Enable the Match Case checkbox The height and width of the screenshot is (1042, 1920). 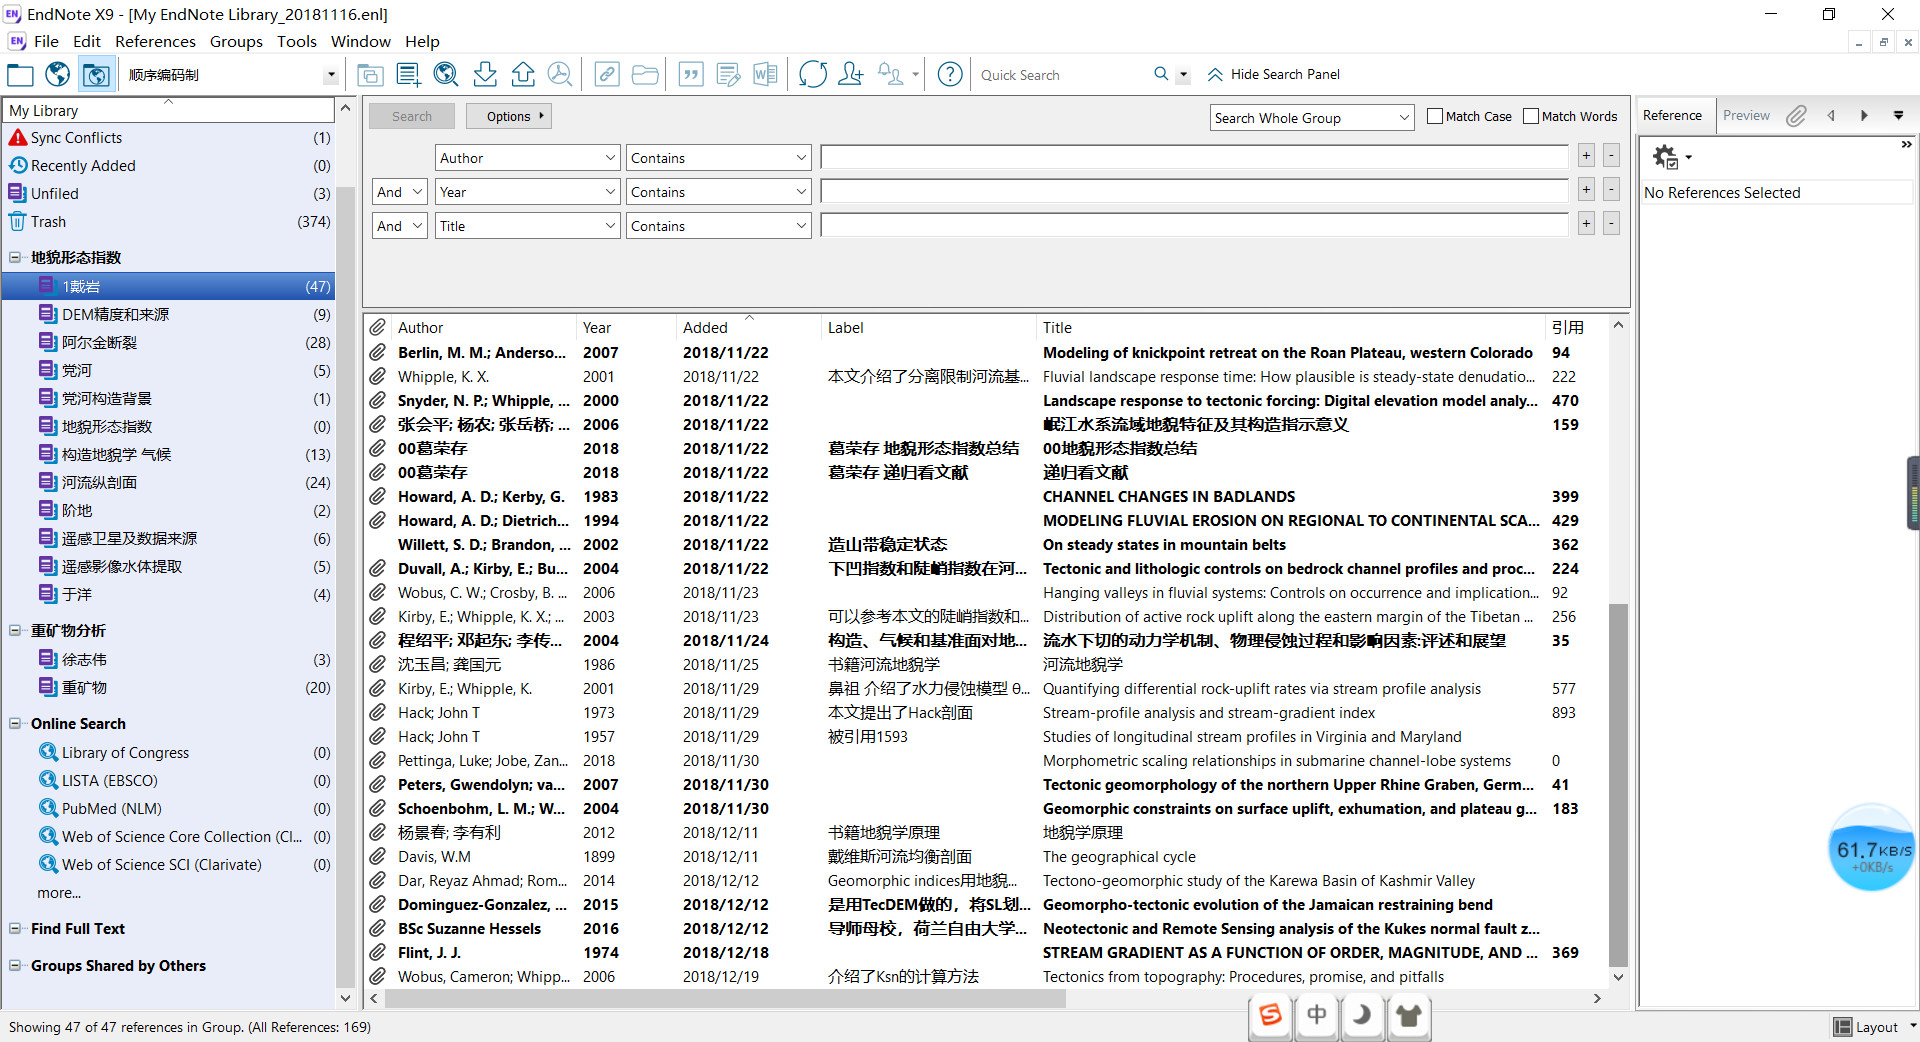click(1435, 116)
